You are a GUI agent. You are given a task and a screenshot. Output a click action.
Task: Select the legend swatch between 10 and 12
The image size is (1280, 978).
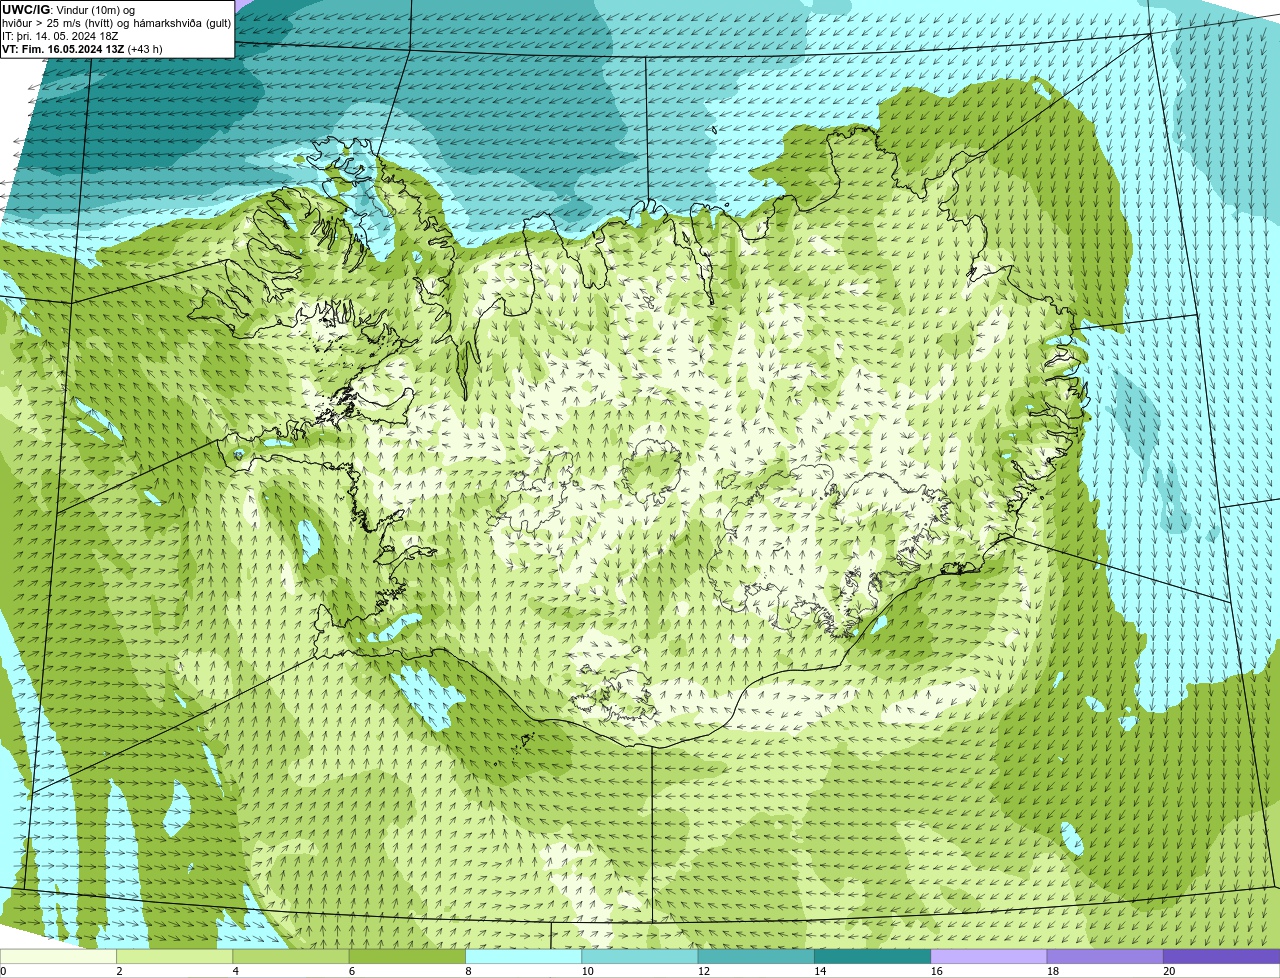[x=640, y=956]
